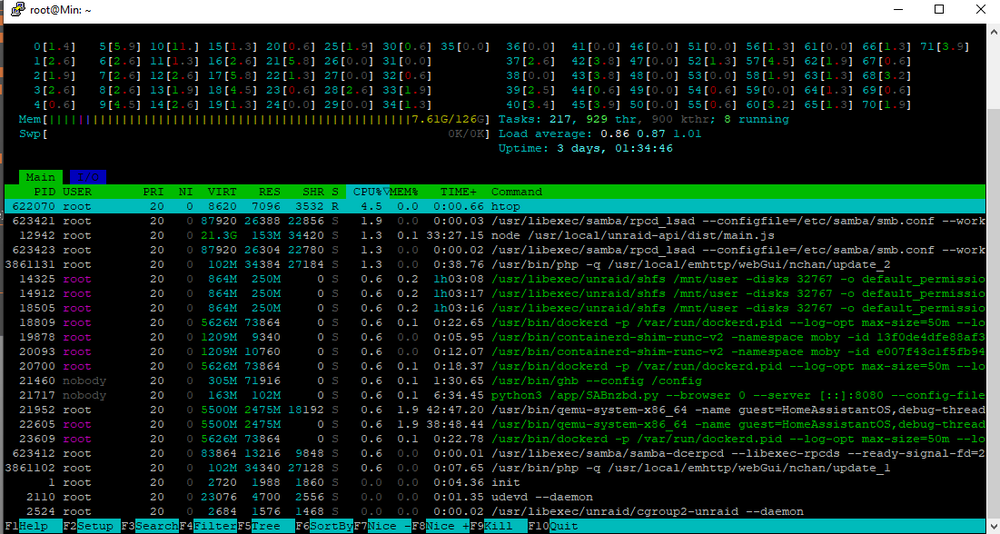Select the containerd-shim process PID 20093
1000x534 pixels.
[x=495, y=352]
